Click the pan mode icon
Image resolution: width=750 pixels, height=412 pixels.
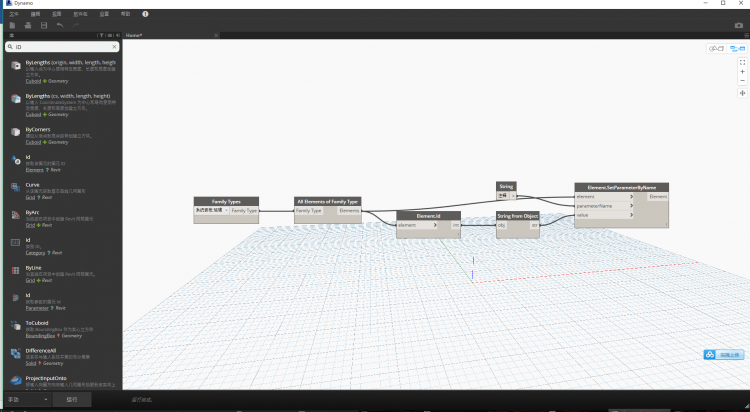click(742, 93)
